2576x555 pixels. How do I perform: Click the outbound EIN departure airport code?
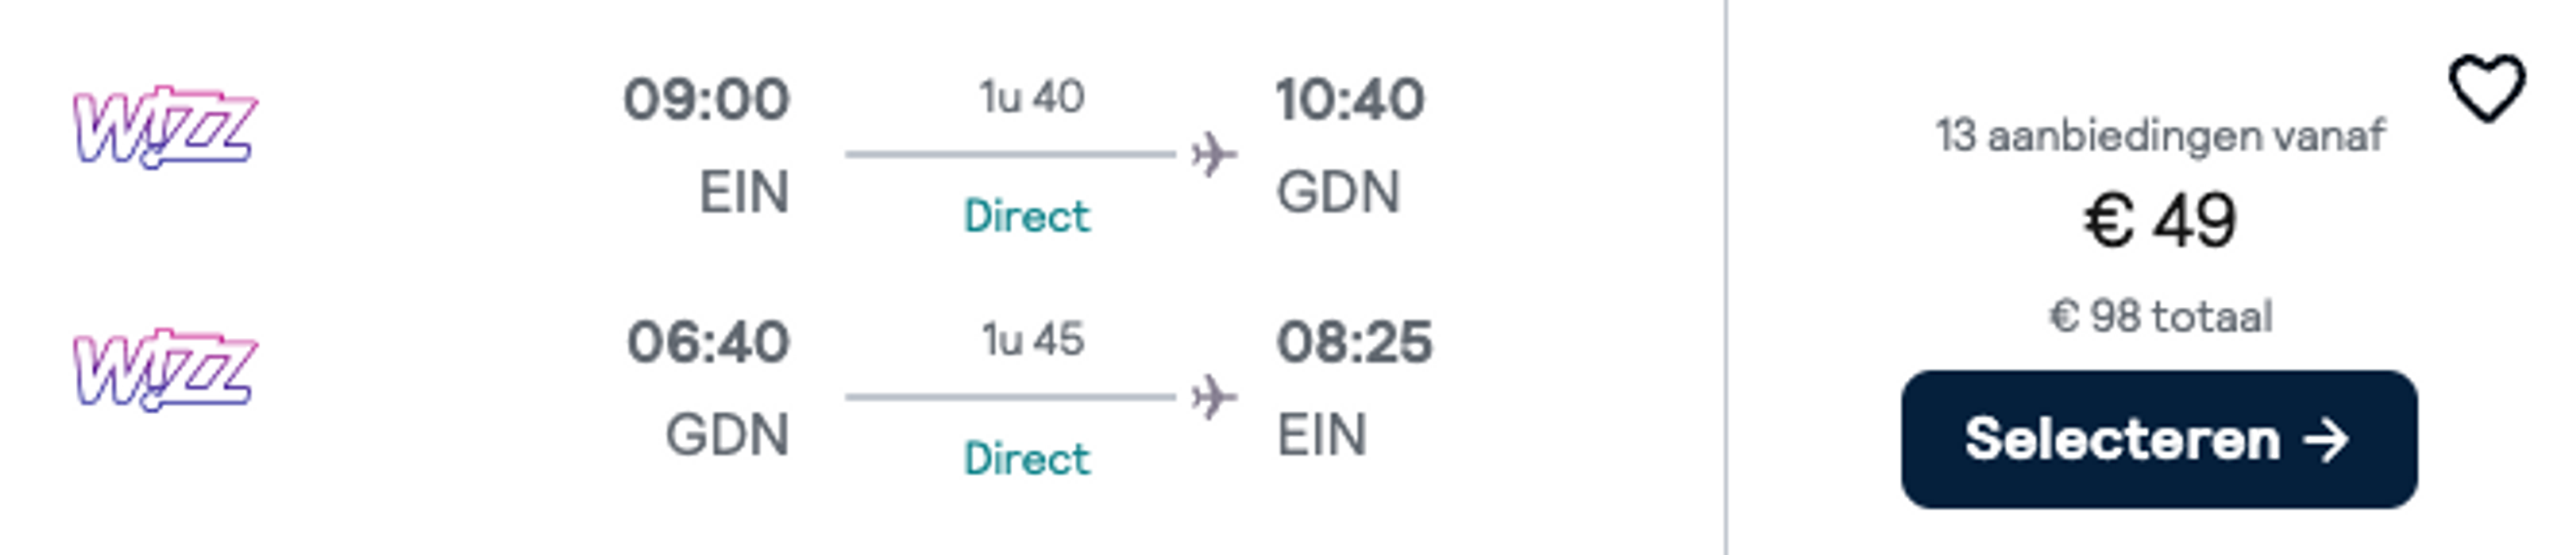tap(744, 192)
